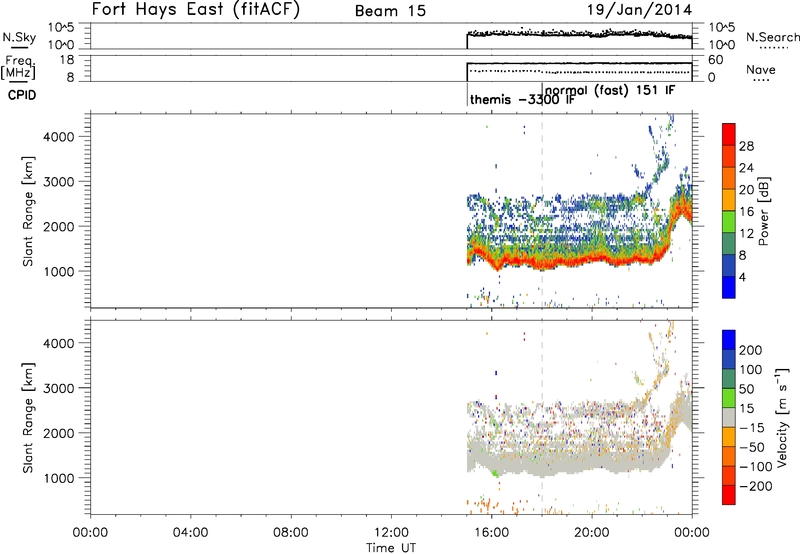Image resolution: width=800 pixels, height=554 pixels.
Task: Click the '18' tick on frequency axis
Action: (67, 60)
